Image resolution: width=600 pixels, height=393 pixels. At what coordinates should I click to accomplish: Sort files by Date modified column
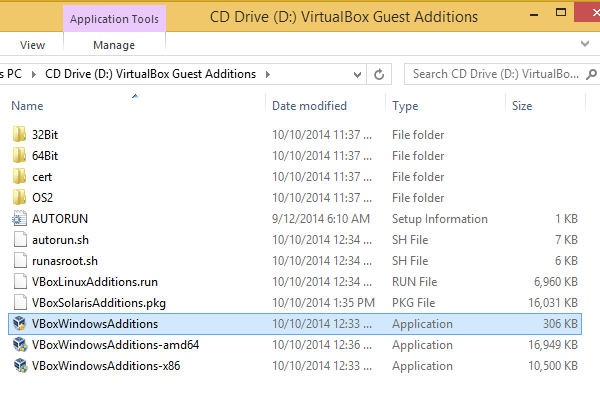point(309,106)
